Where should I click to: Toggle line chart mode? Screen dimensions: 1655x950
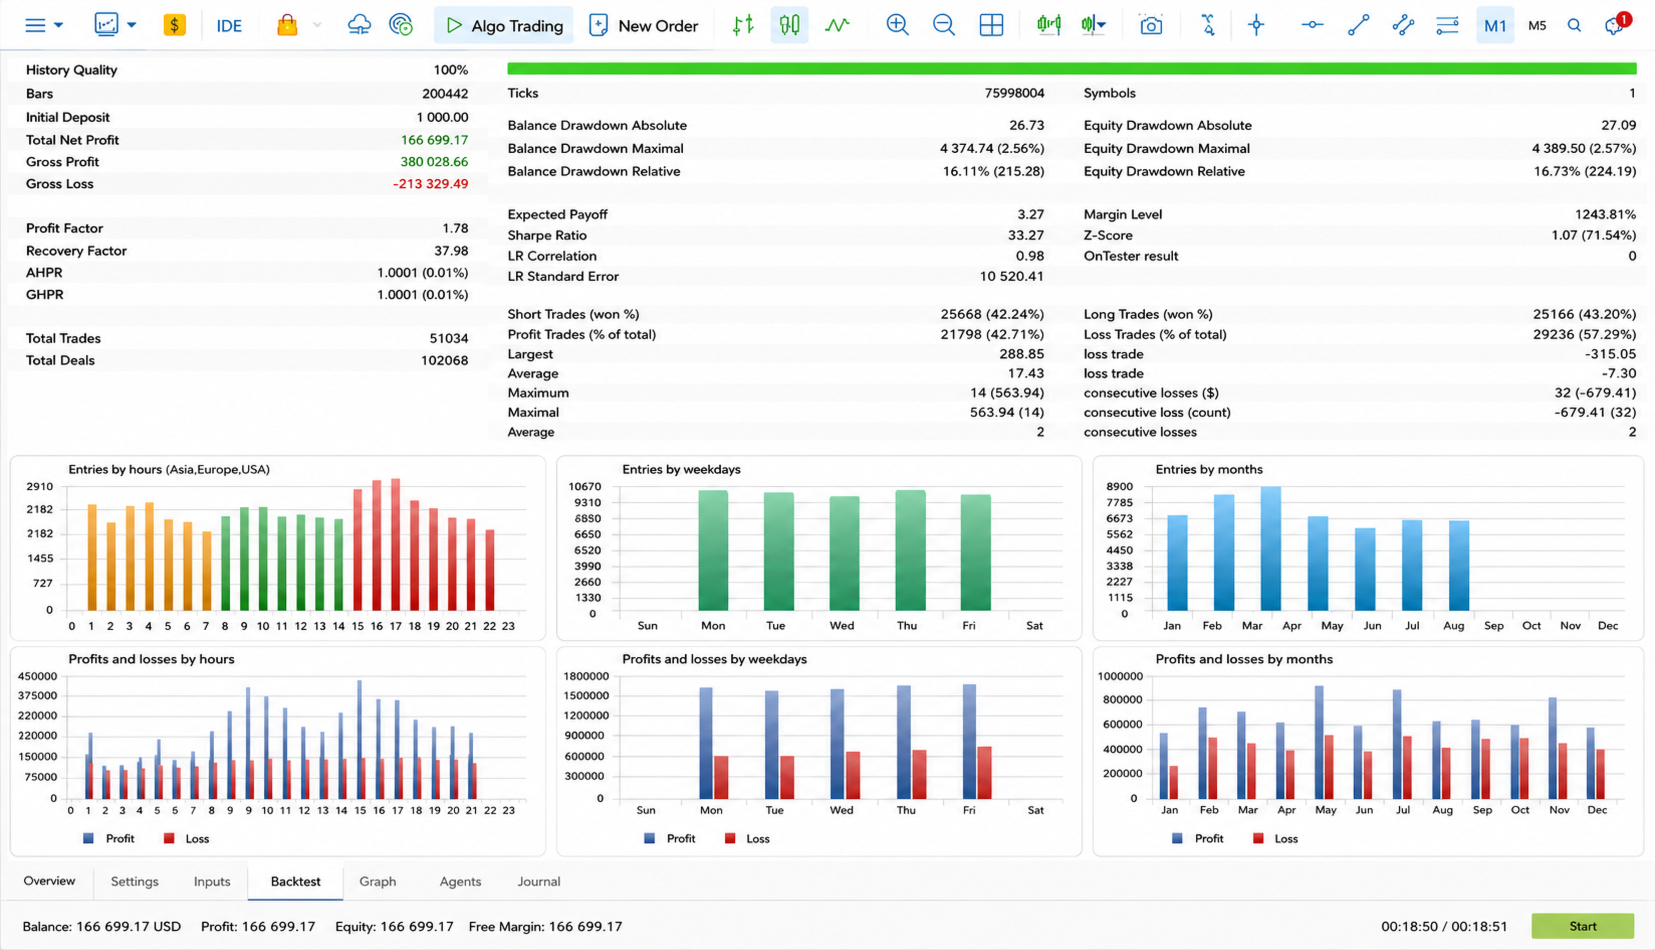[837, 25]
